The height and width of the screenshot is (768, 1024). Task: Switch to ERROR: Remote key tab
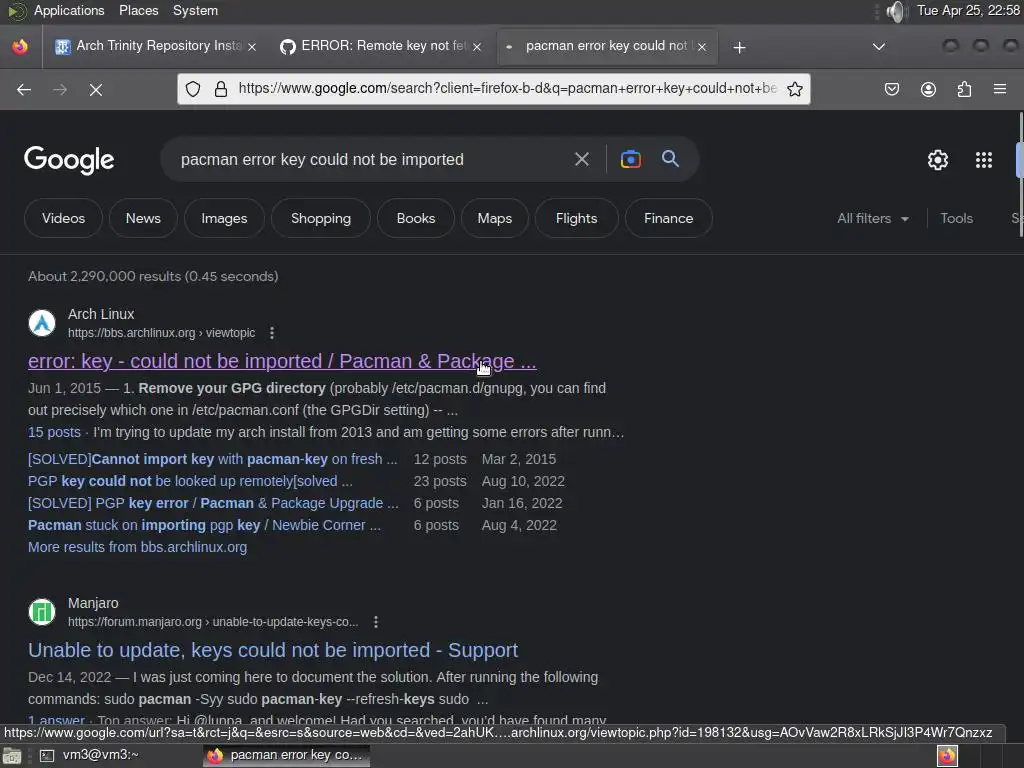click(381, 46)
